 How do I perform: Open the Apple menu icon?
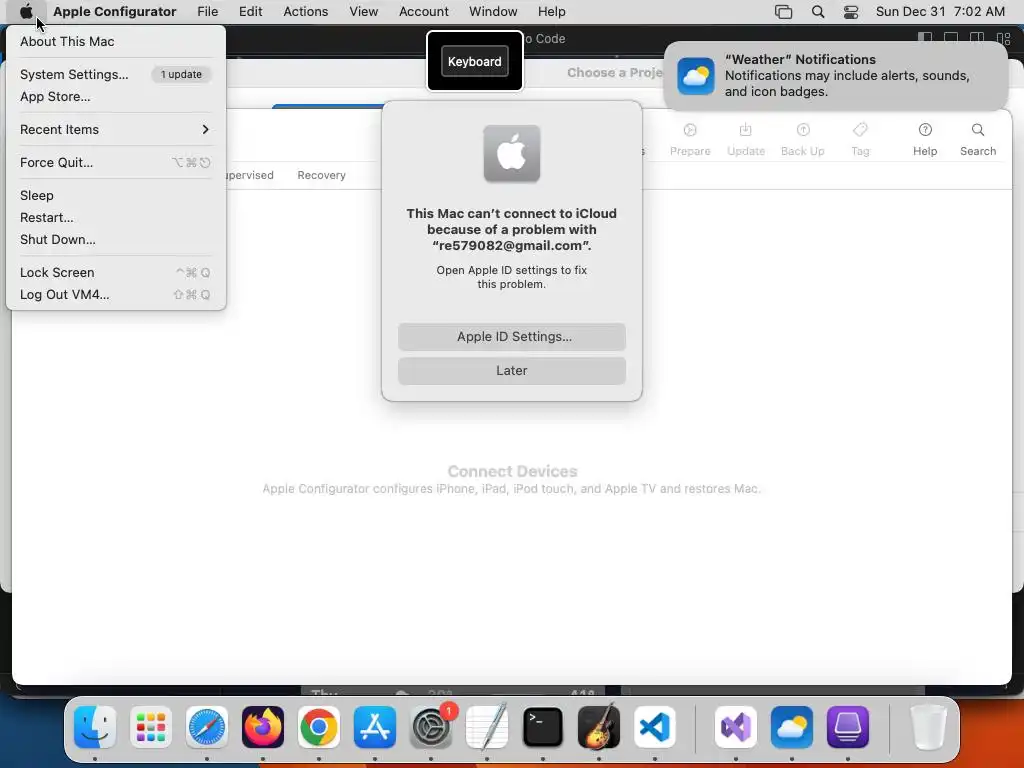26,11
